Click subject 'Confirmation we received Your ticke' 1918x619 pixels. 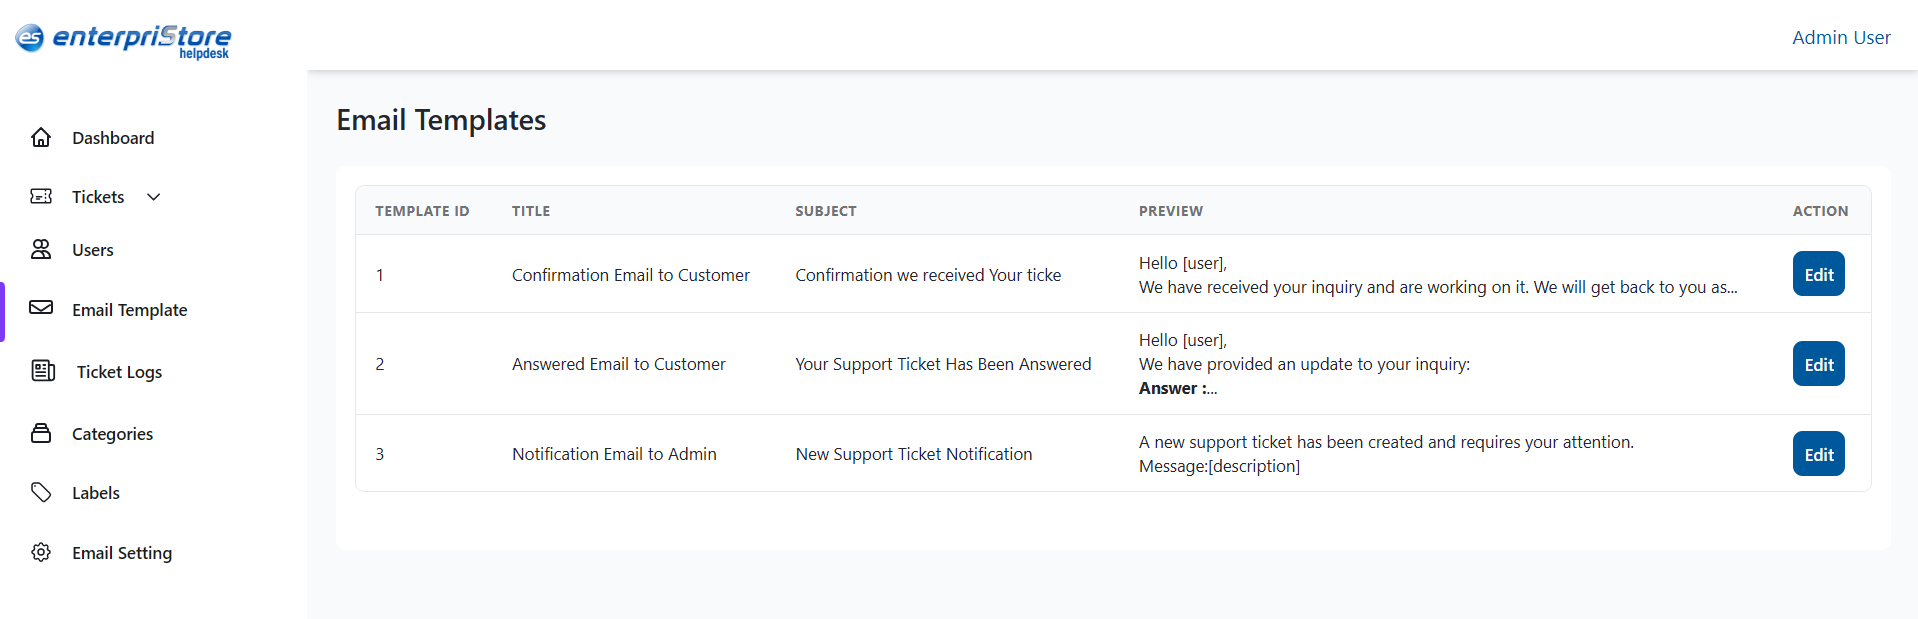click(928, 275)
